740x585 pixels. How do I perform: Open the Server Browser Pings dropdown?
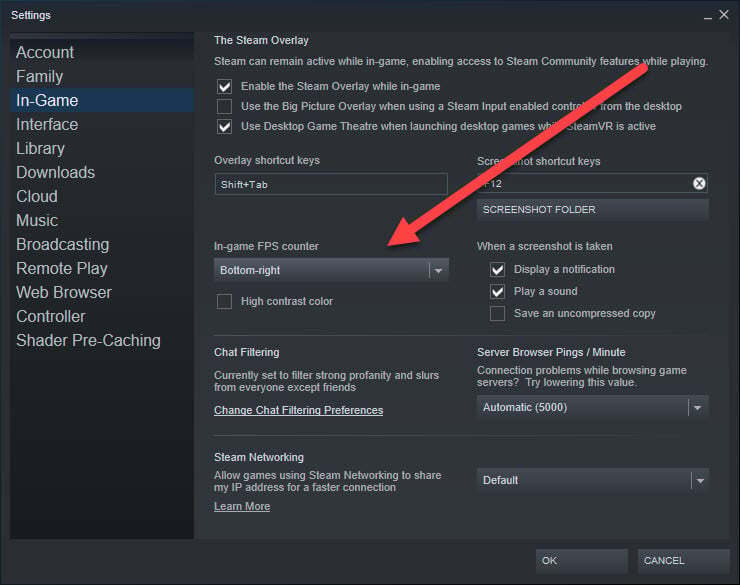click(x=592, y=408)
